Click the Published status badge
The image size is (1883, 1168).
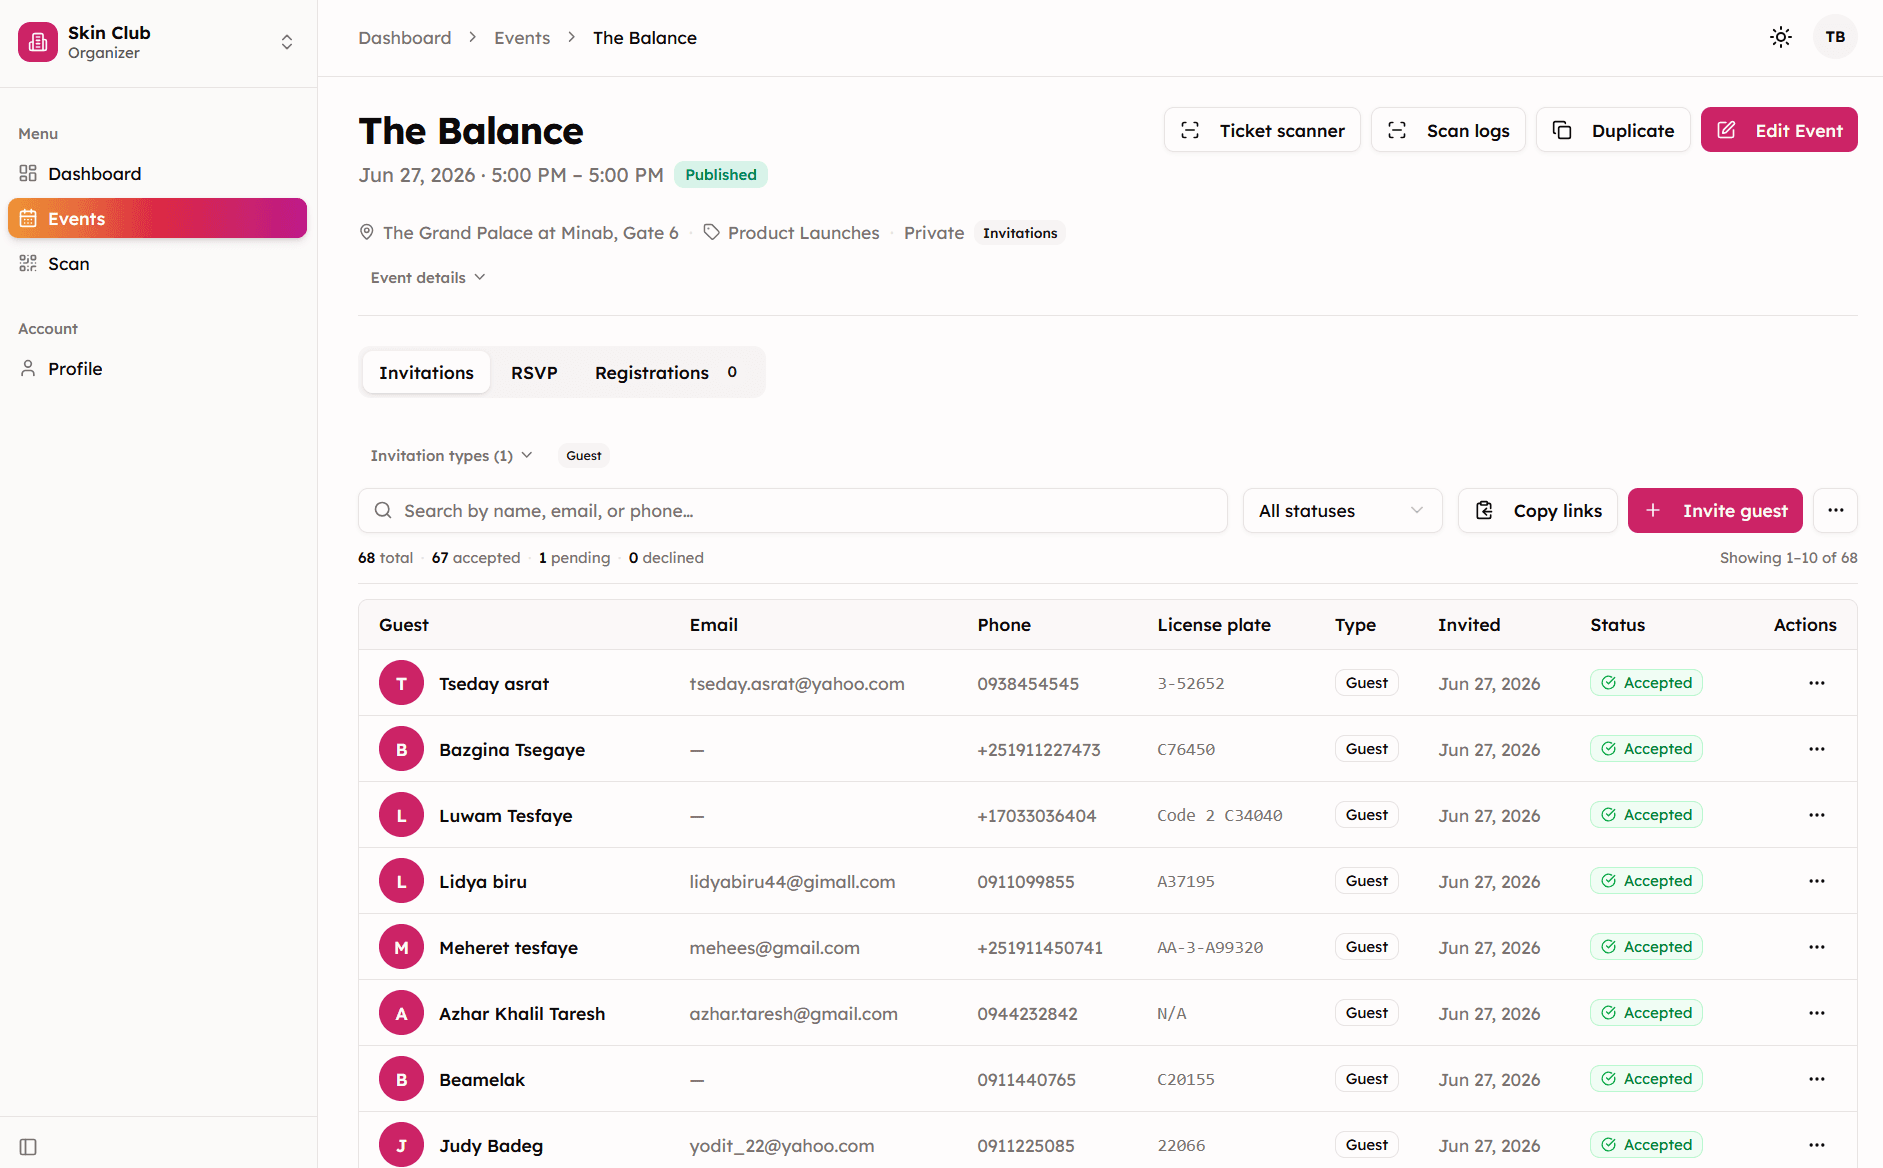(x=720, y=175)
